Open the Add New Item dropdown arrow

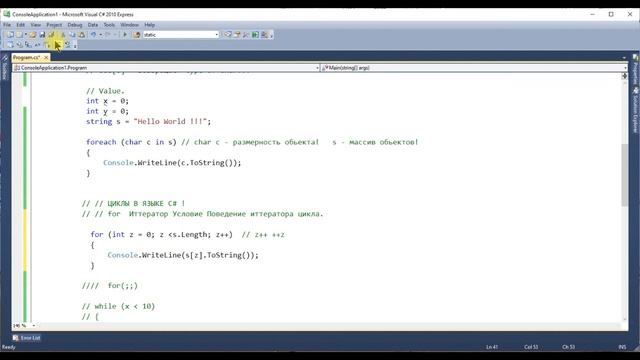pos(25,35)
